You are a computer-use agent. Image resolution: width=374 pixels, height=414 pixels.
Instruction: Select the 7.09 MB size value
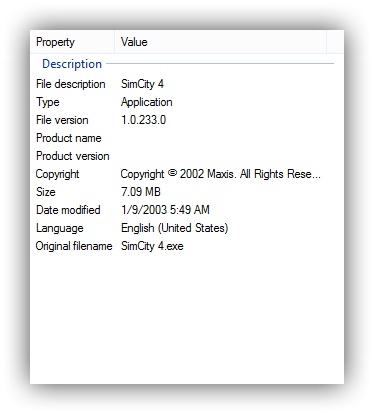click(141, 192)
